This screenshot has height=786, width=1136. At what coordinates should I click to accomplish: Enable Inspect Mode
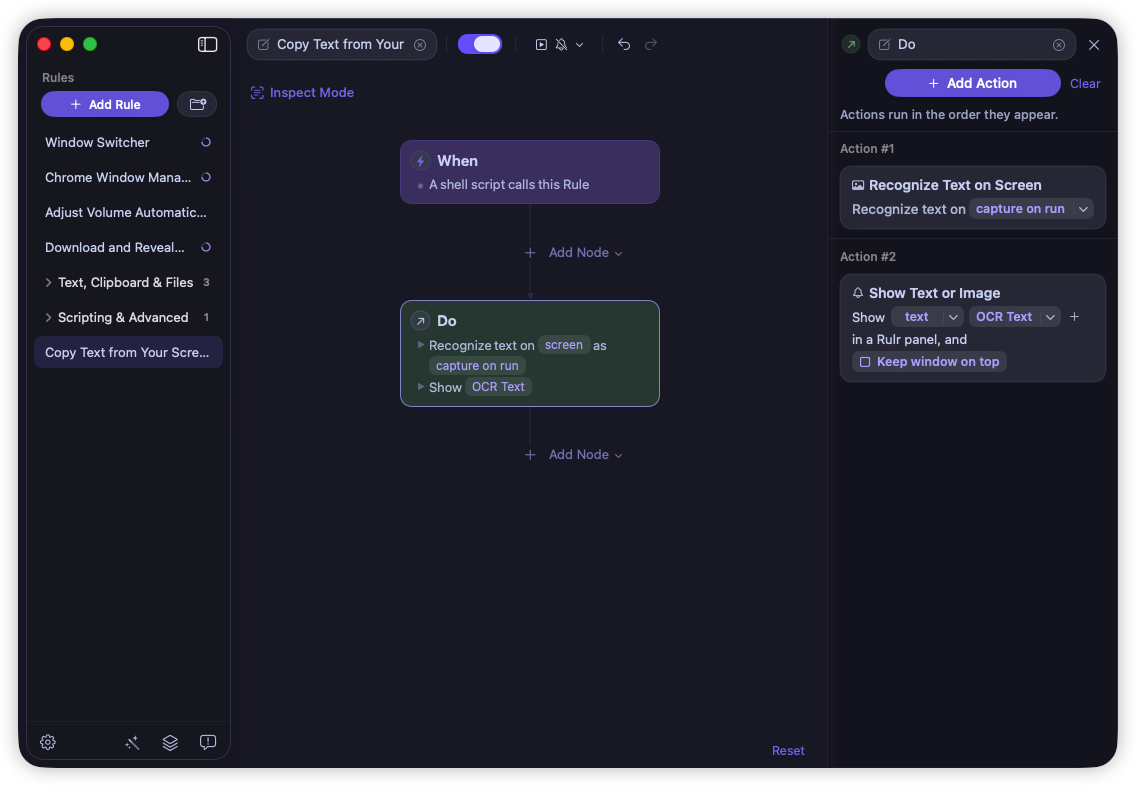pyautogui.click(x=302, y=93)
